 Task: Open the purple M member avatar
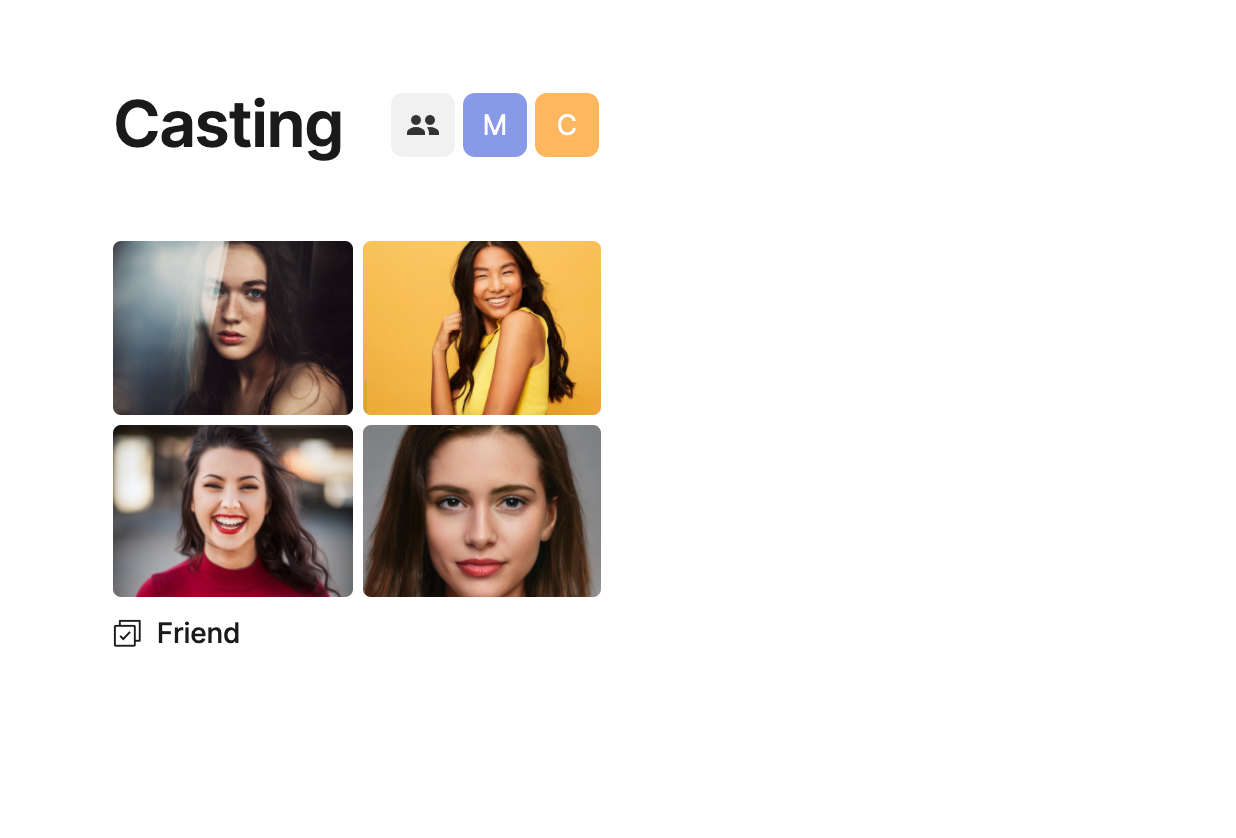[x=495, y=125]
